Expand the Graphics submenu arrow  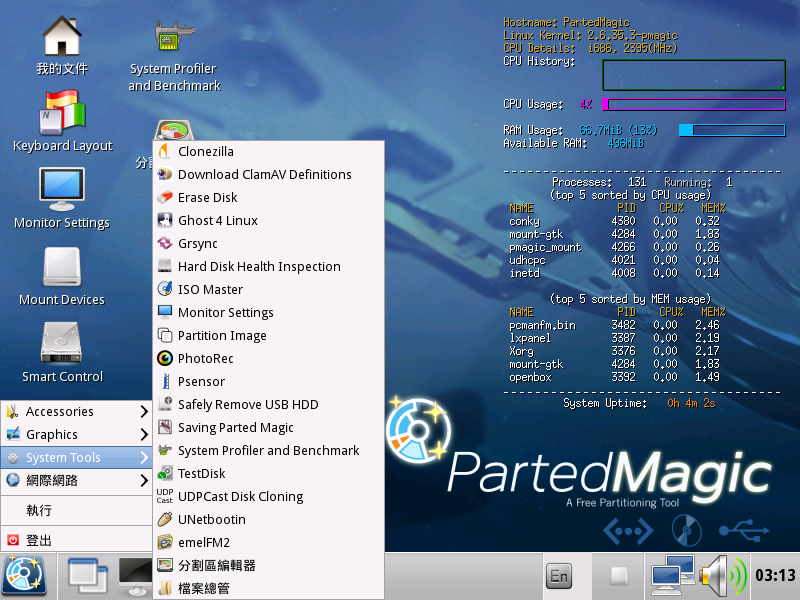pos(144,434)
